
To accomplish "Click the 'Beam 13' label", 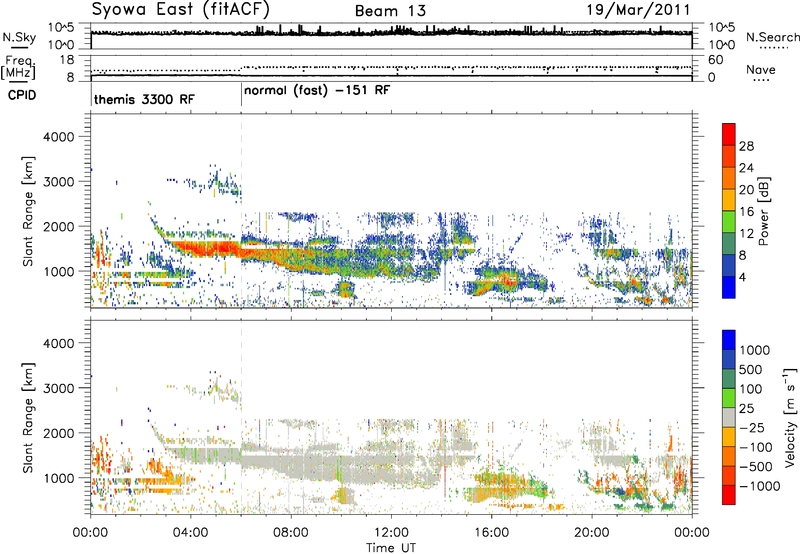I will tap(390, 11).
